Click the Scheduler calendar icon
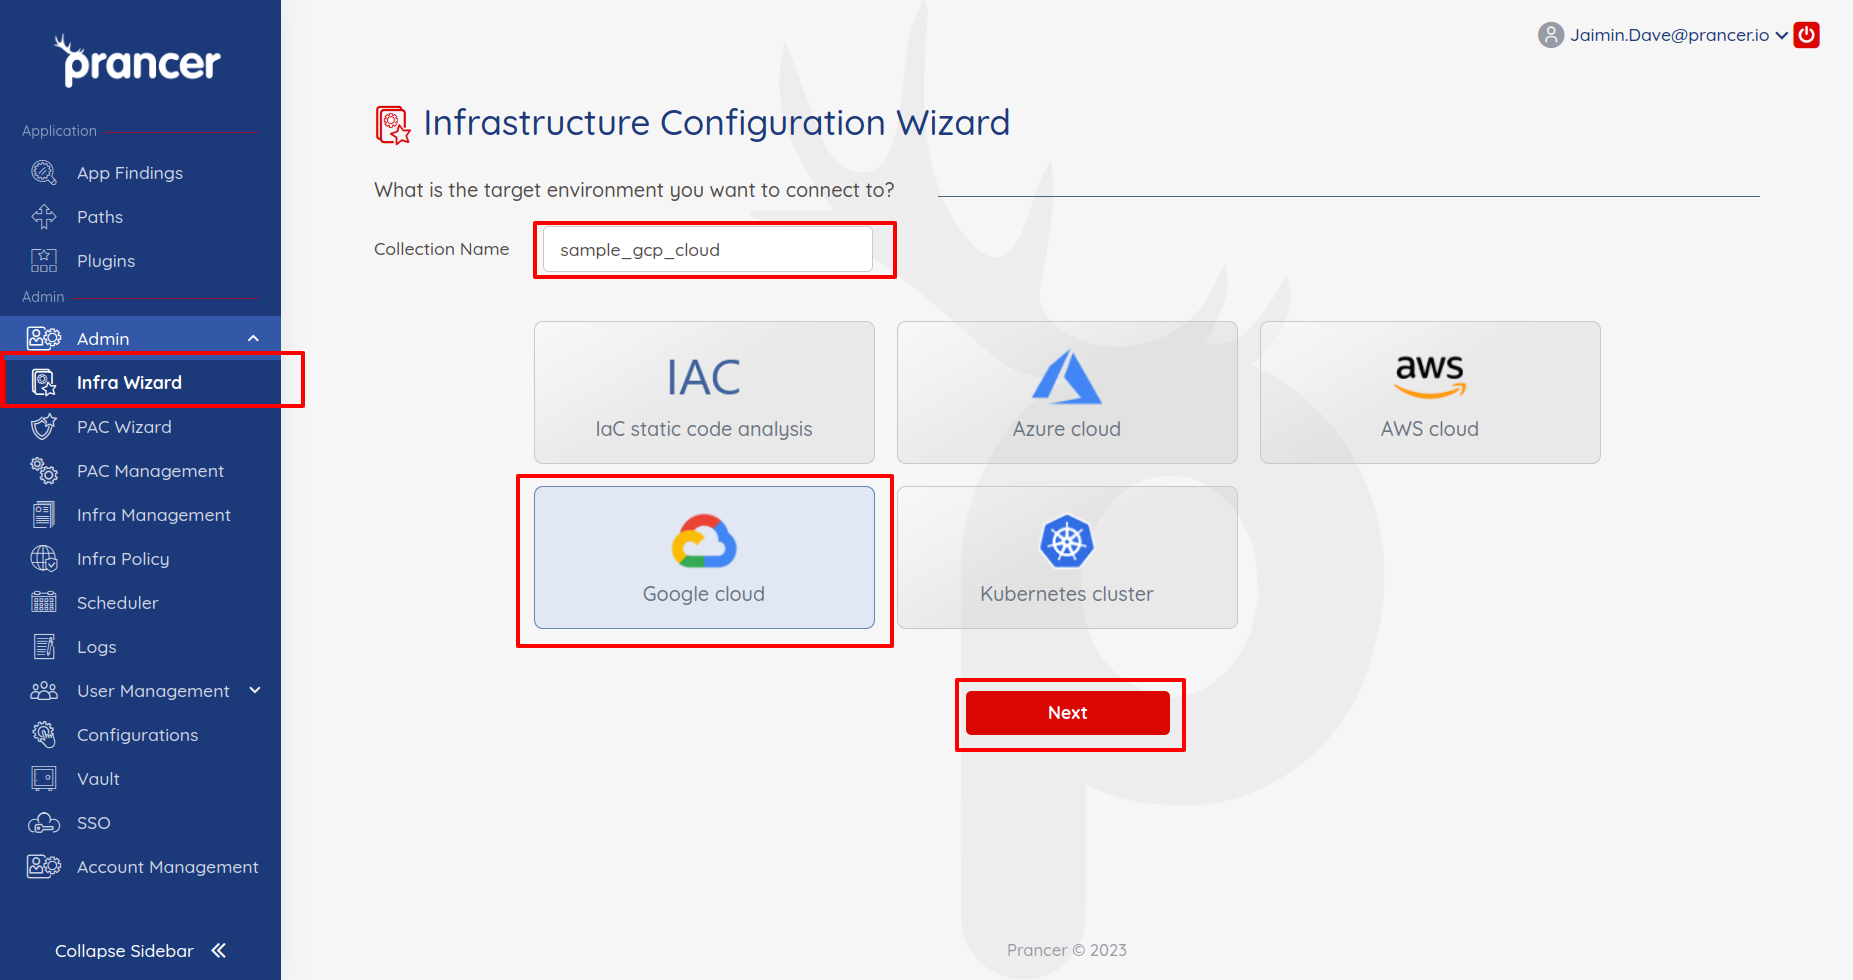 (x=44, y=603)
